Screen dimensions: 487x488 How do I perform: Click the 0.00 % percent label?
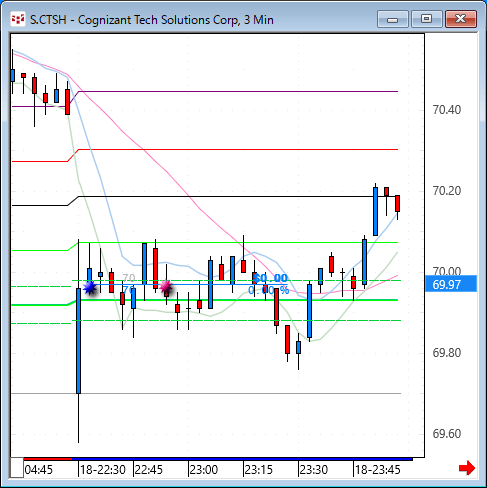click(269, 290)
